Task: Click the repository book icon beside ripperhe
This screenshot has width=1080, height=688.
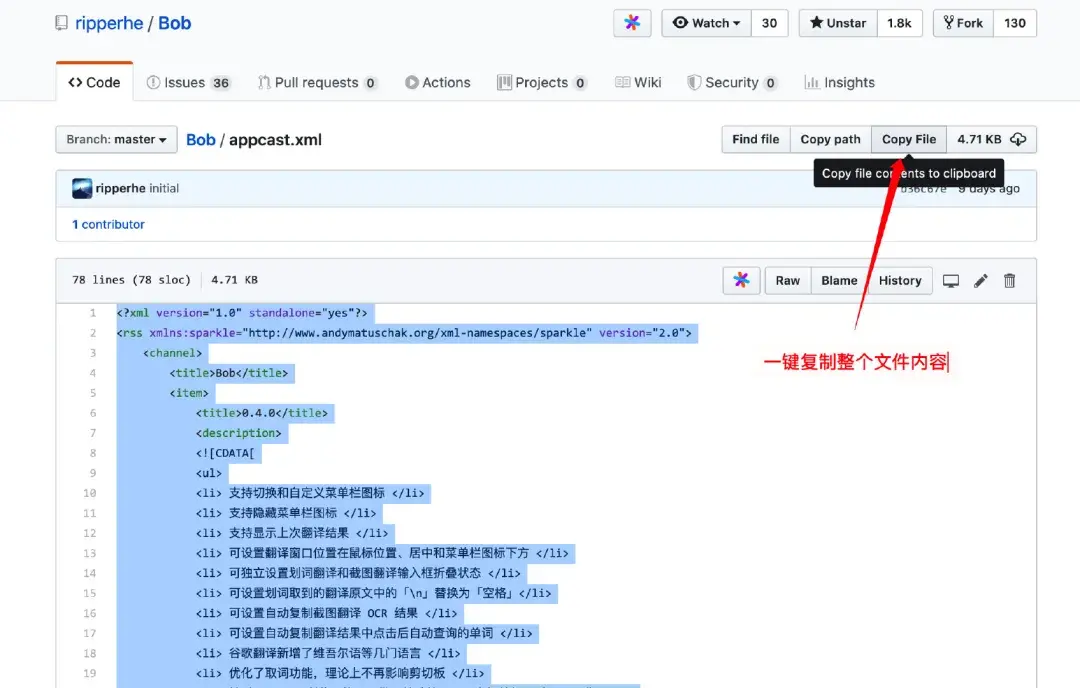Action: point(59,22)
